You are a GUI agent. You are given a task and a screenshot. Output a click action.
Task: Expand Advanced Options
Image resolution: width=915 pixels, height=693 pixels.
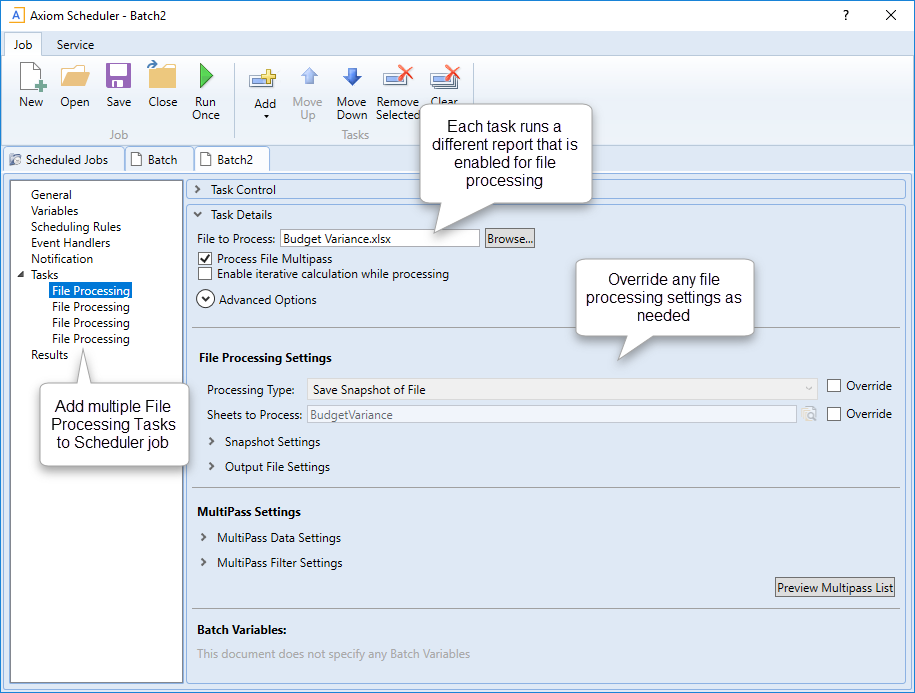coord(206,299)
